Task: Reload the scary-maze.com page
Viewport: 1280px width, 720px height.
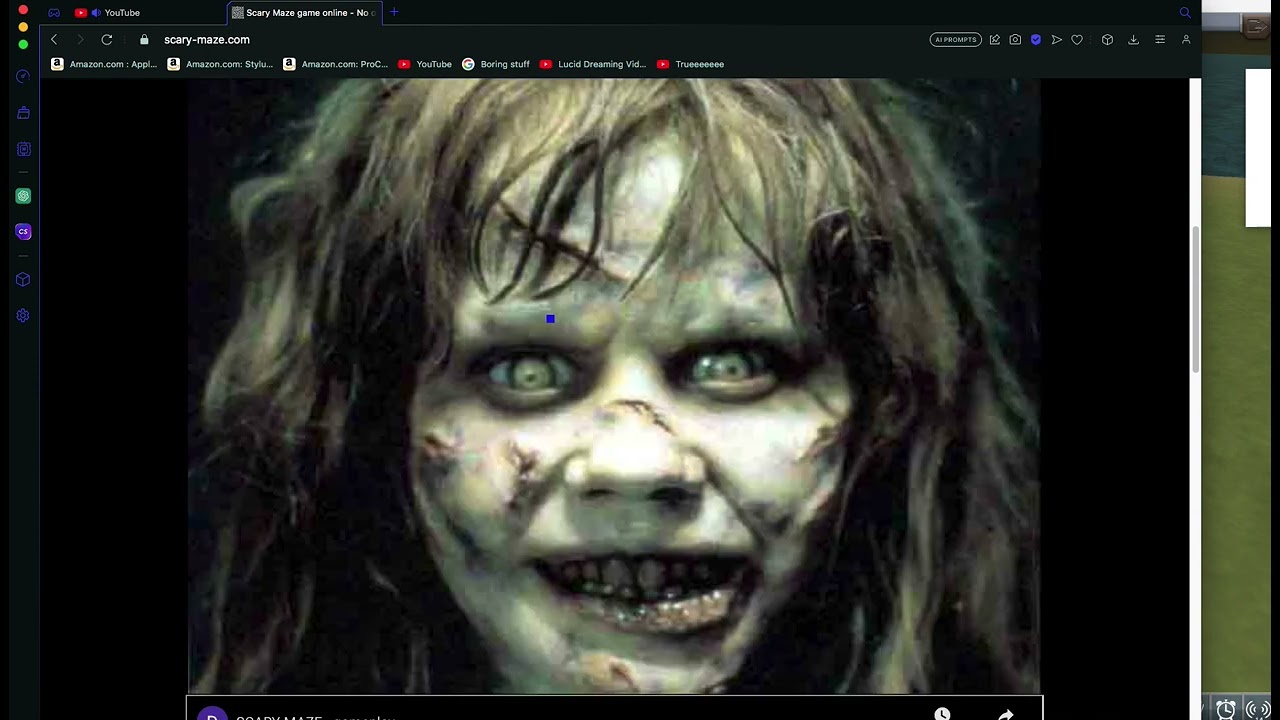Action: 107,39
